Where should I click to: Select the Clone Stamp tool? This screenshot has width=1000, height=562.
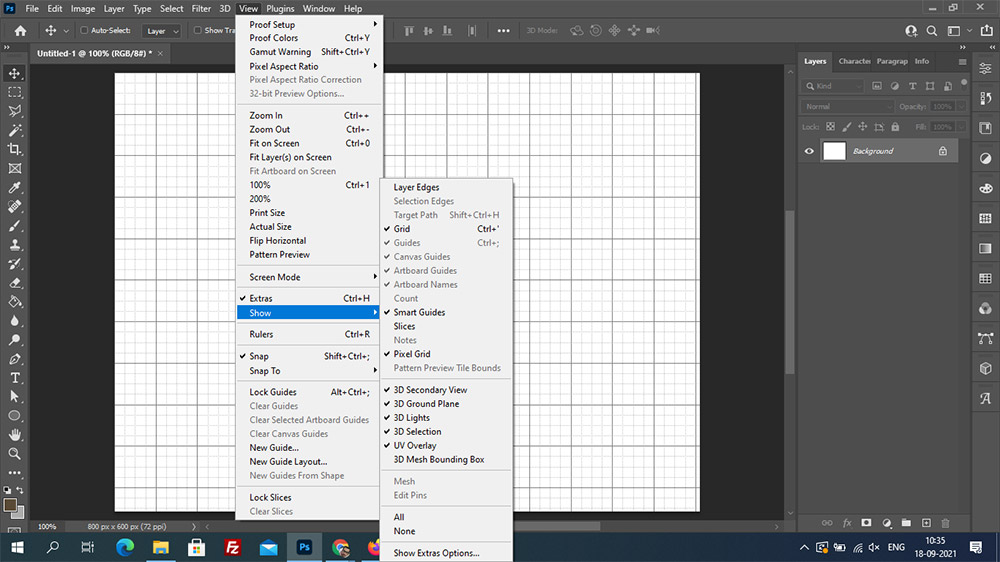[14, 245]
